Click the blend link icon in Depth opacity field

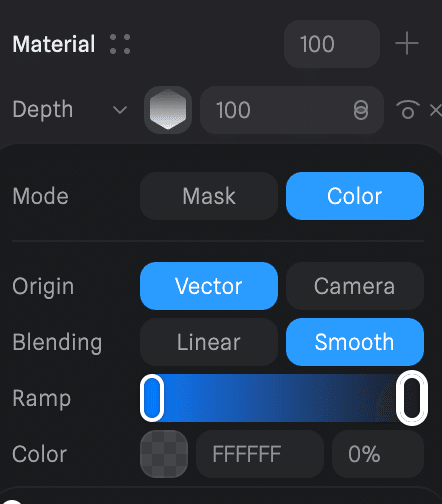[361, 110]
